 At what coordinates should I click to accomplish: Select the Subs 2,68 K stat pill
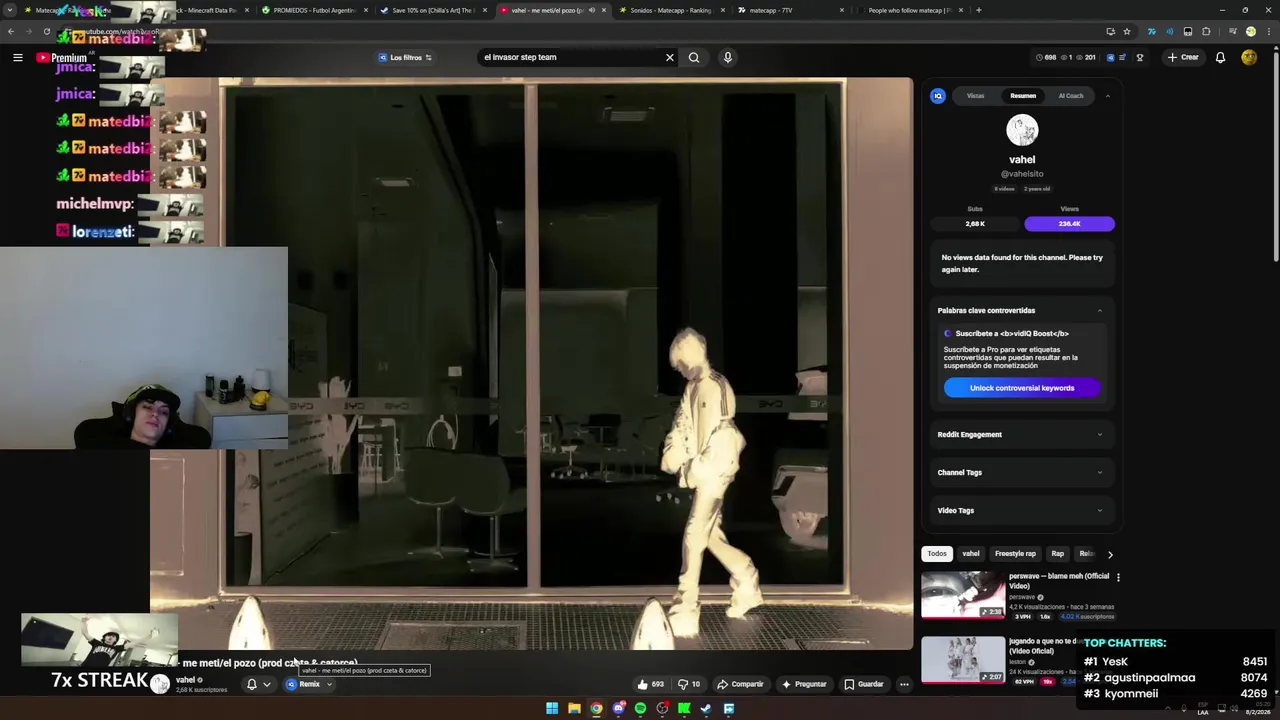tap(975, 224)
